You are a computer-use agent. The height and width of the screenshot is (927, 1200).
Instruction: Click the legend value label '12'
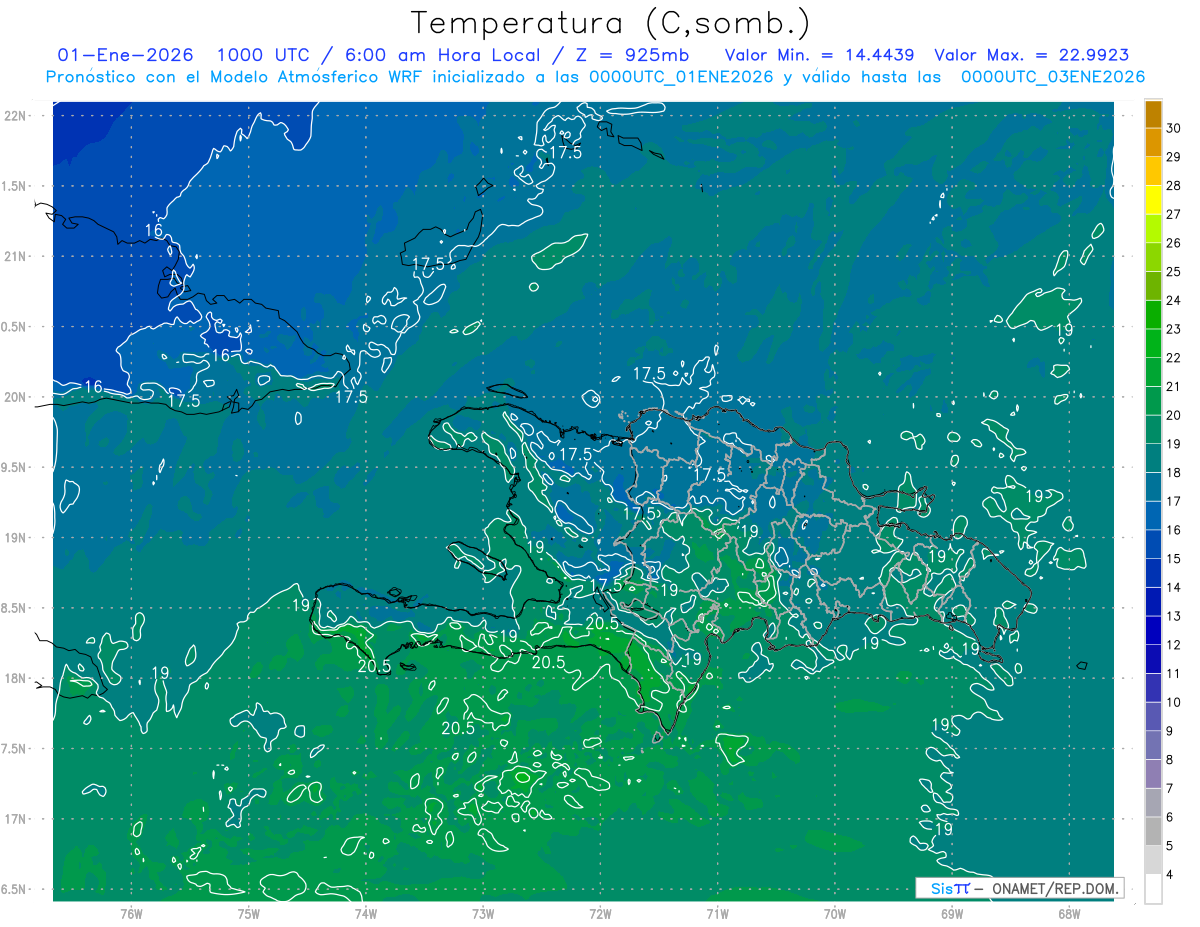coord(1174,644)
